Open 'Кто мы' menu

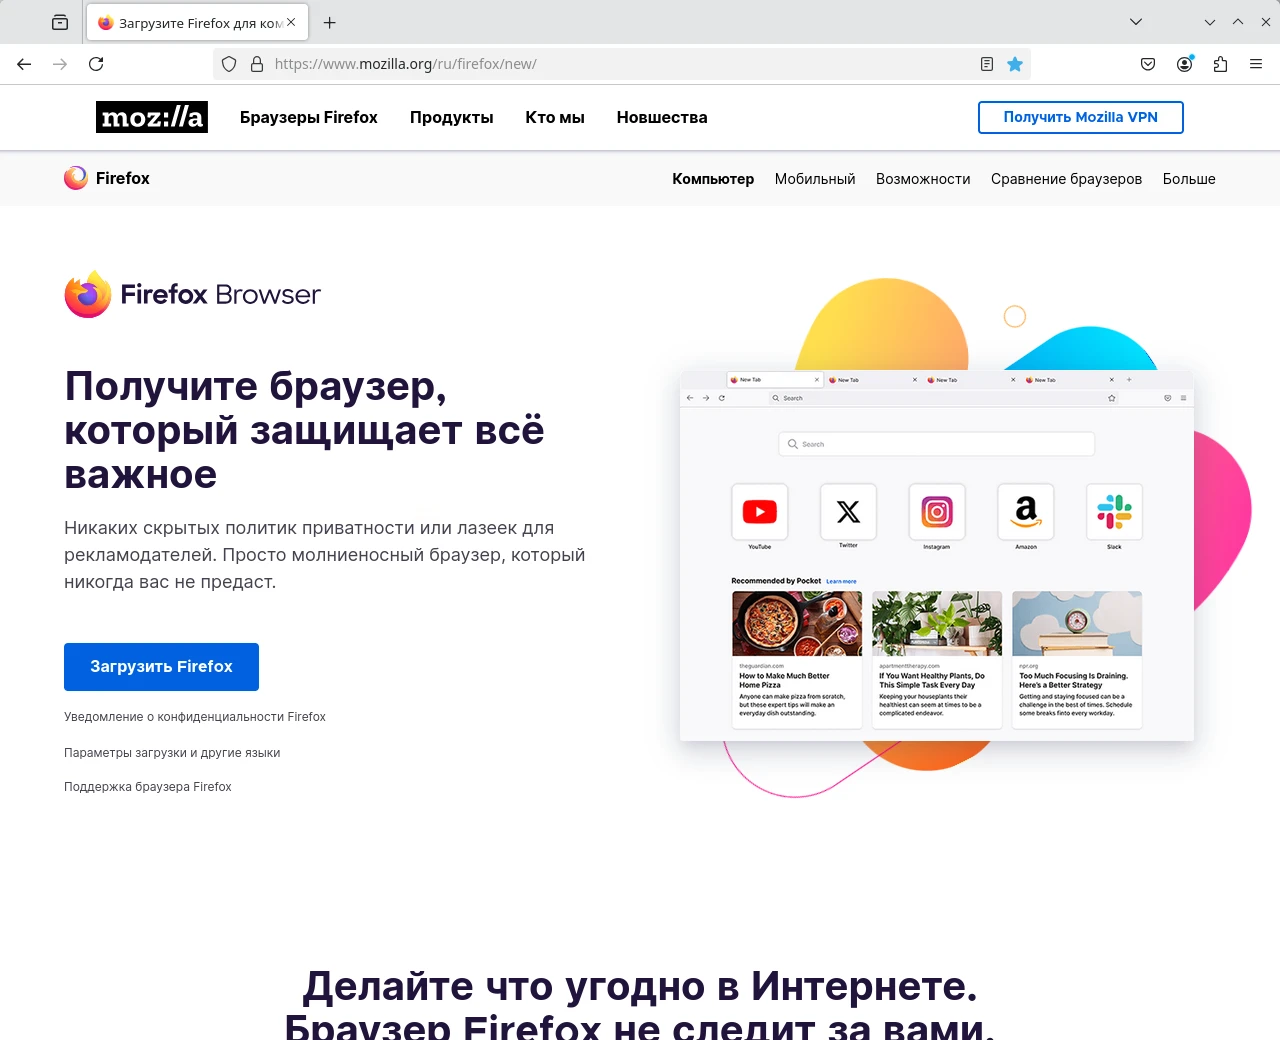click(x=555, y=117)
